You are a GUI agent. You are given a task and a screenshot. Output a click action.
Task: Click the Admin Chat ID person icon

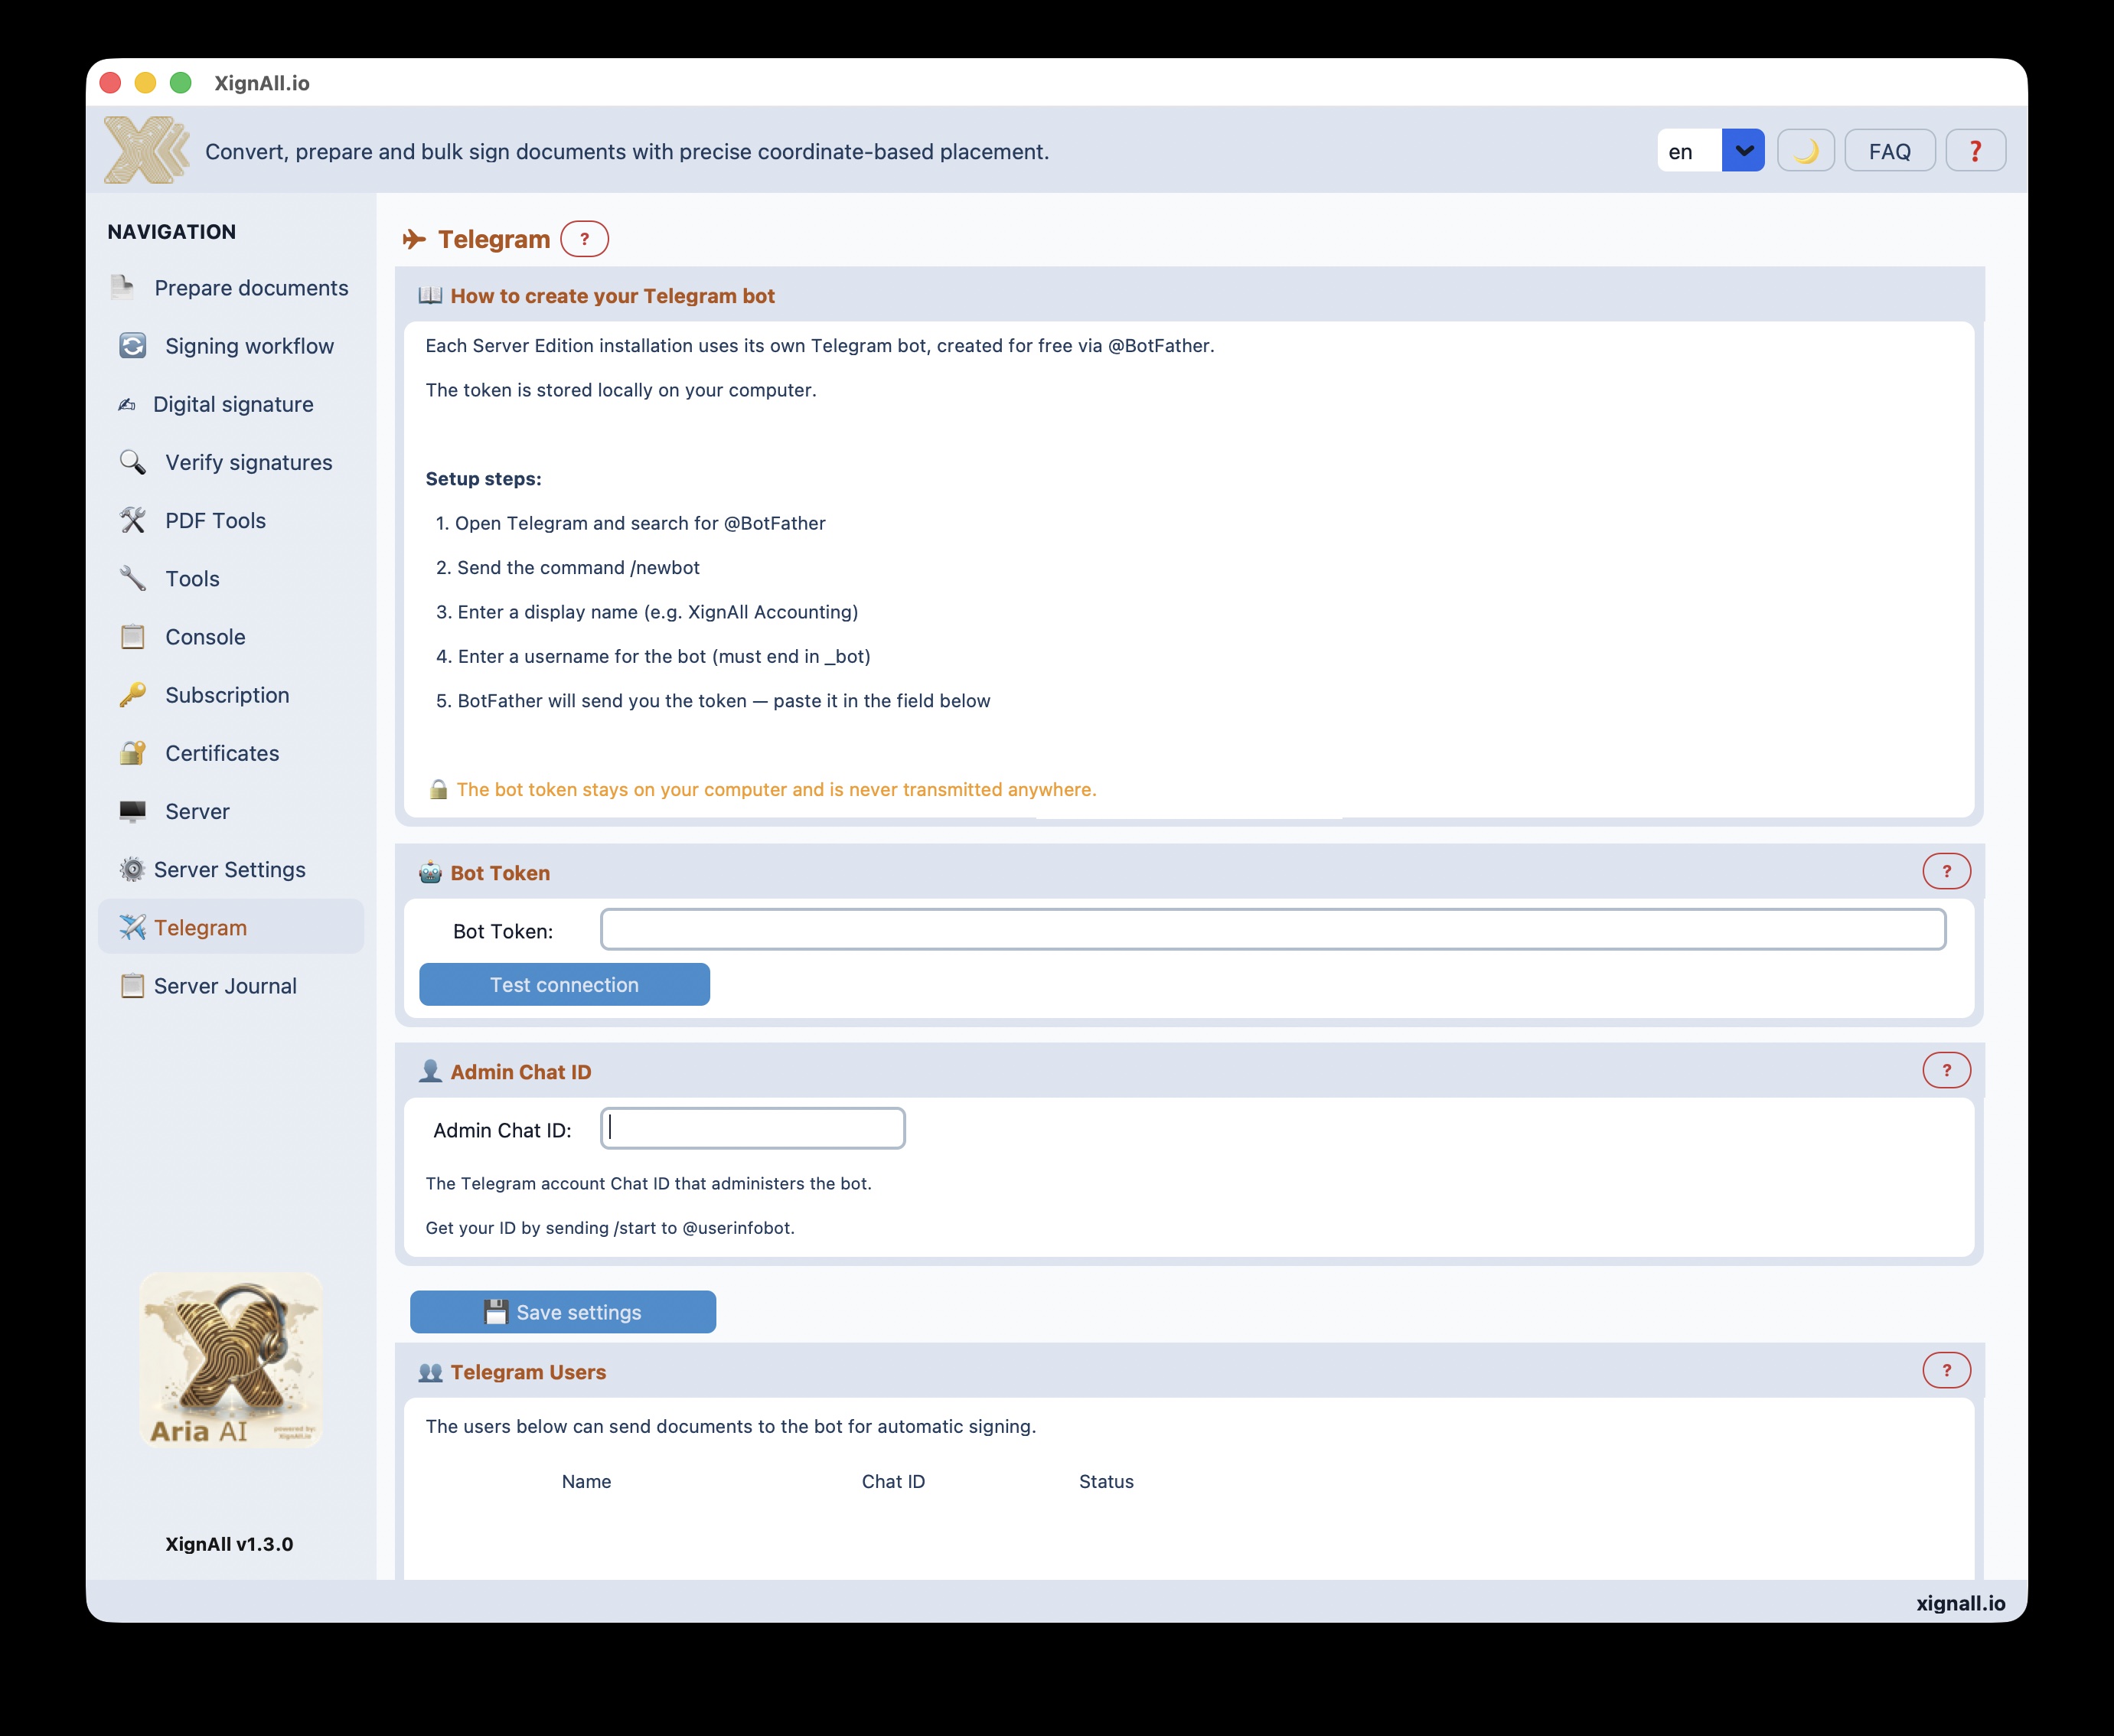coord(431,1071)
